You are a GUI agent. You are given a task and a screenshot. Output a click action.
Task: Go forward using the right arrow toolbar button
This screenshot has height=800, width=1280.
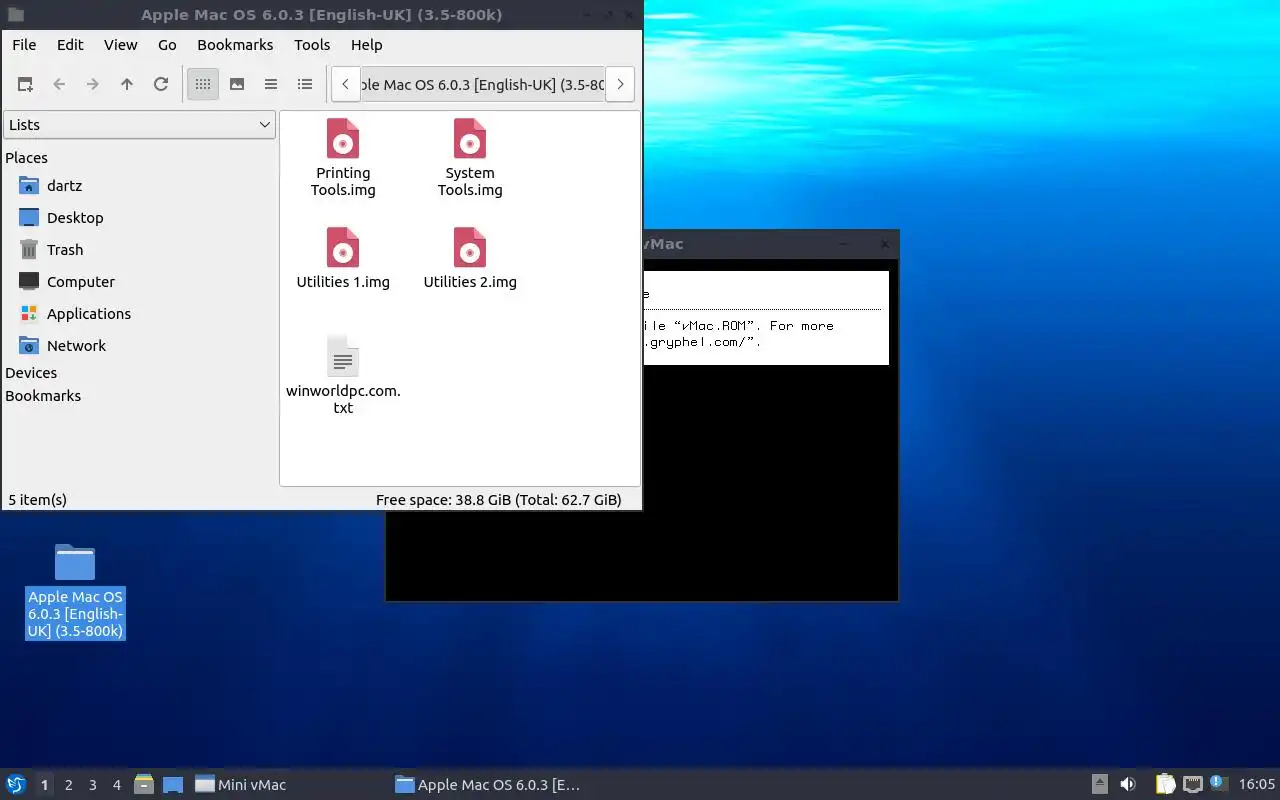93,84
